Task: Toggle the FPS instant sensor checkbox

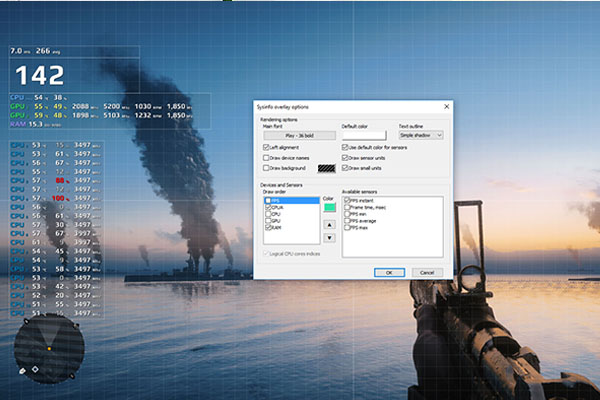Action: (x=347, y=200)
